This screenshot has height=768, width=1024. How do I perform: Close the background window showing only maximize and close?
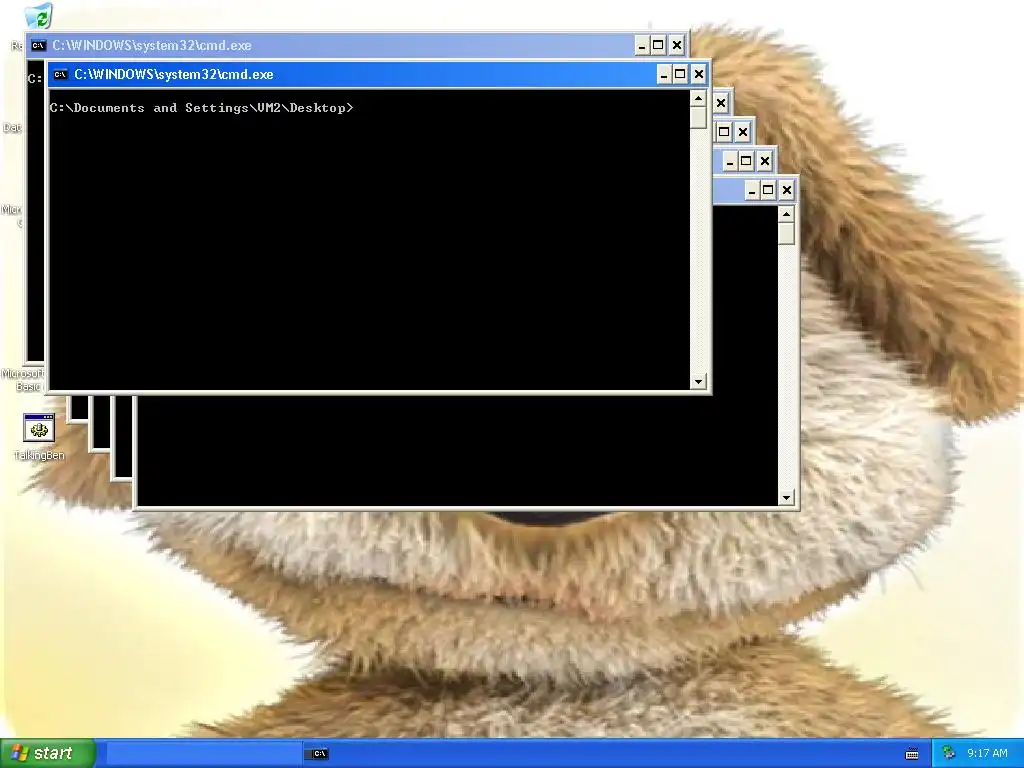[x=743, y=132]
